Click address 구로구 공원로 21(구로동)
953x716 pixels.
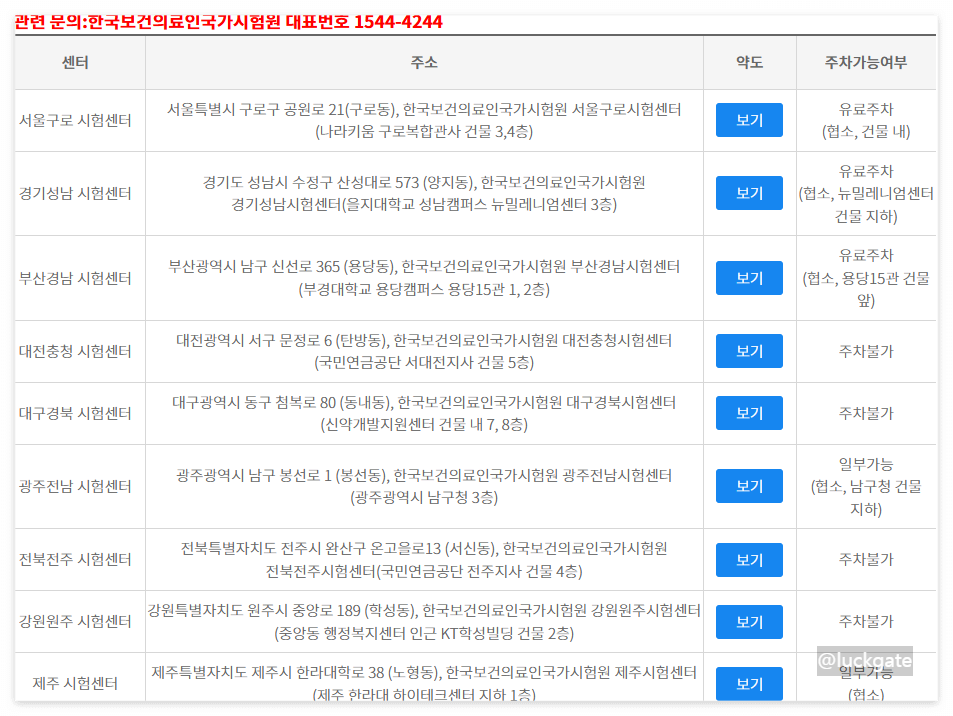(x=318, y=109)
